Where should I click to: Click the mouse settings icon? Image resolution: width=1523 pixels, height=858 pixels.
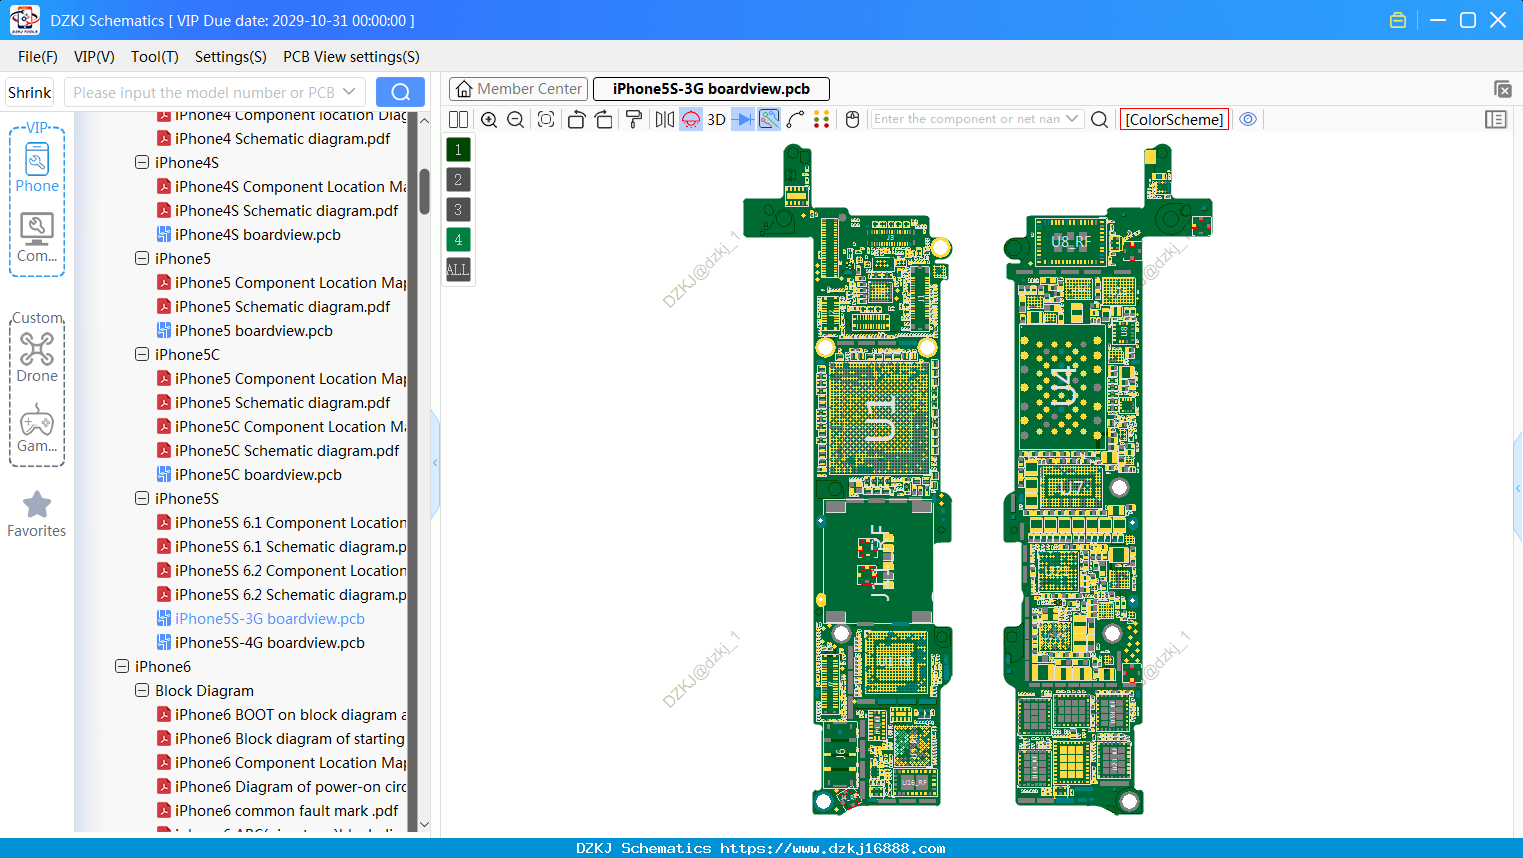(853, 120)
